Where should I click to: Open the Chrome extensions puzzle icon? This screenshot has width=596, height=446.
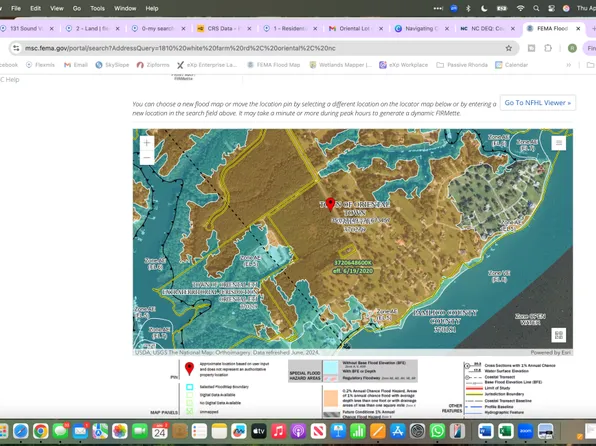[x=548, y=48]
